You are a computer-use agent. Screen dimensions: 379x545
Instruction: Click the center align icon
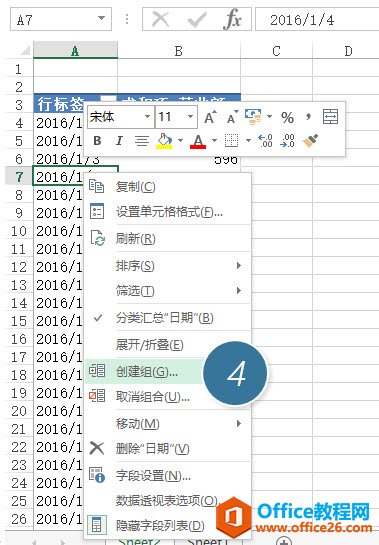142,141
